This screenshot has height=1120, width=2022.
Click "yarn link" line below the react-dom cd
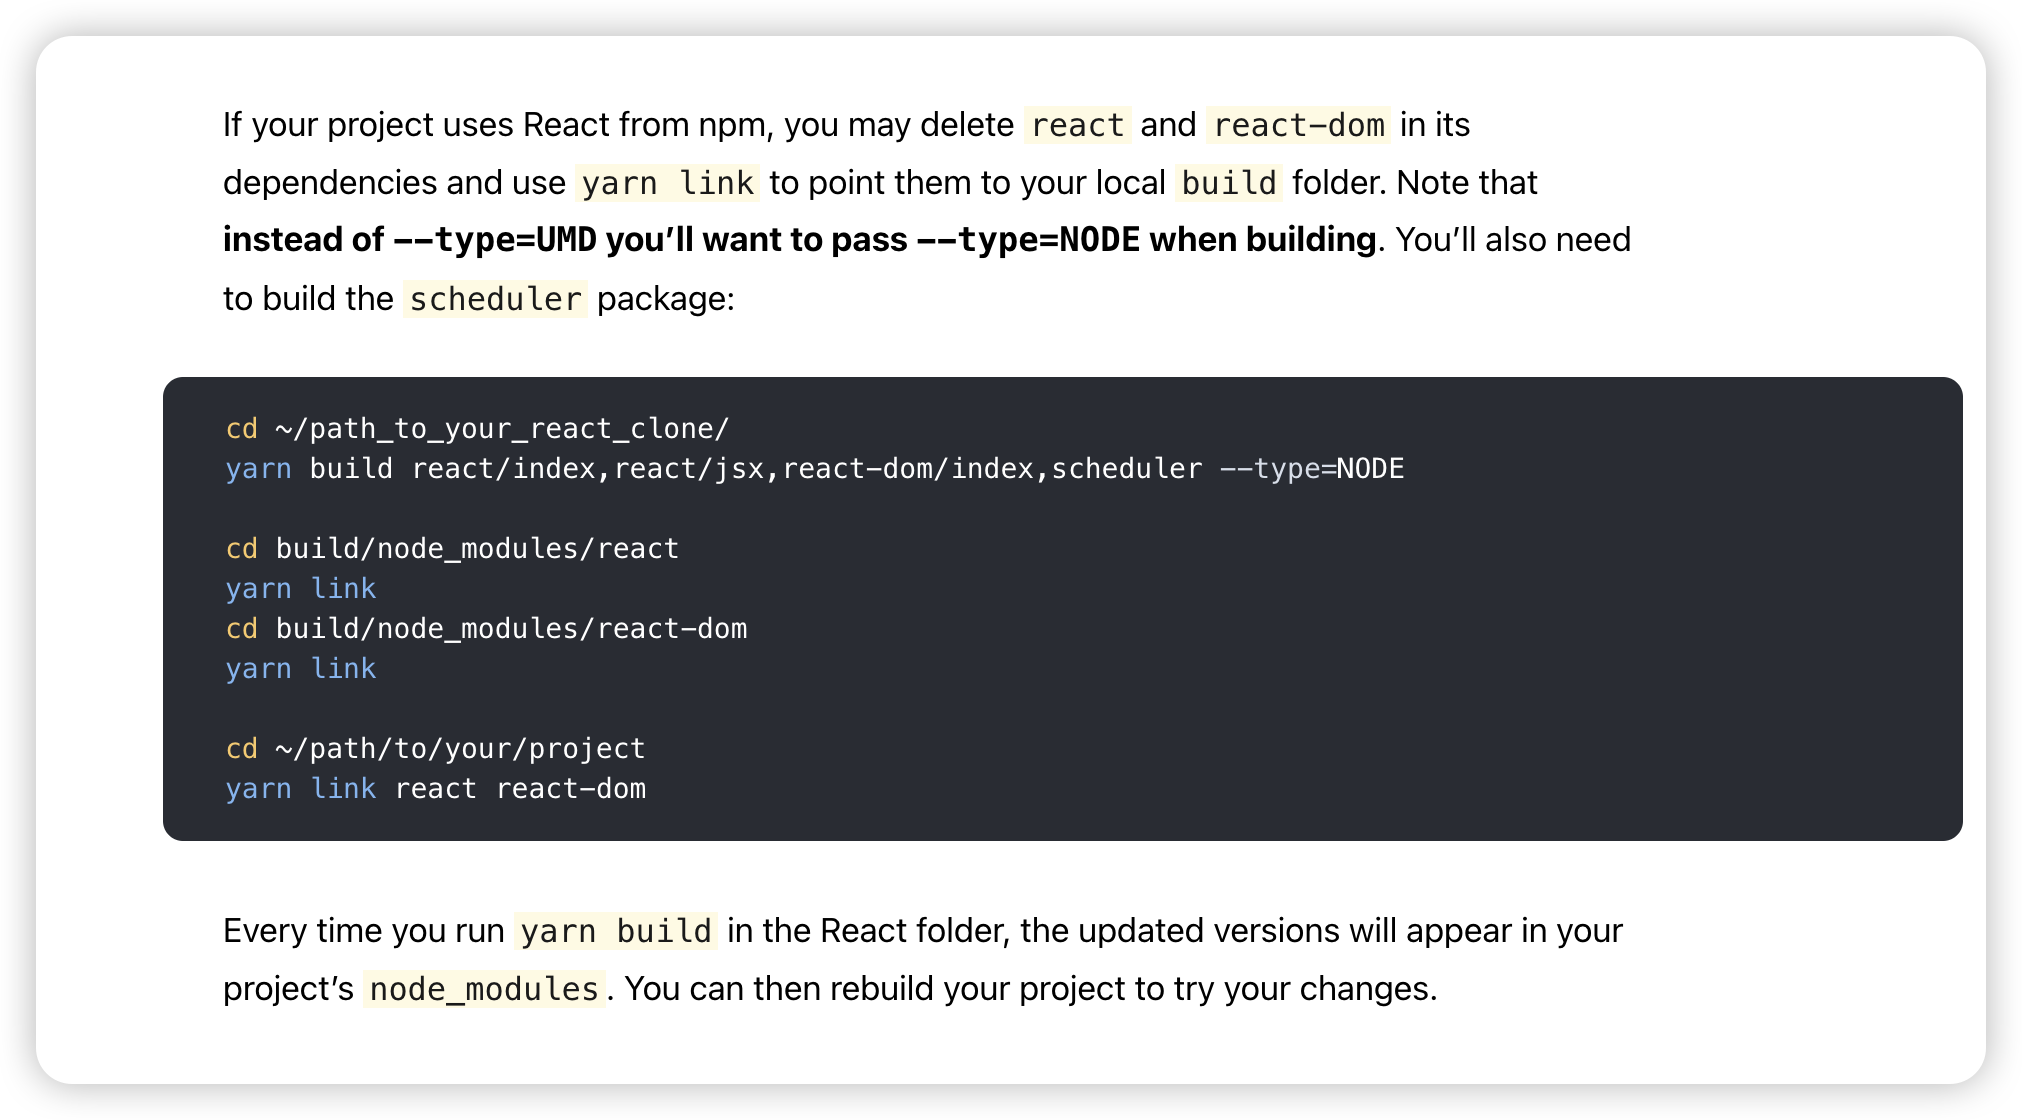(x=301, y=669)
